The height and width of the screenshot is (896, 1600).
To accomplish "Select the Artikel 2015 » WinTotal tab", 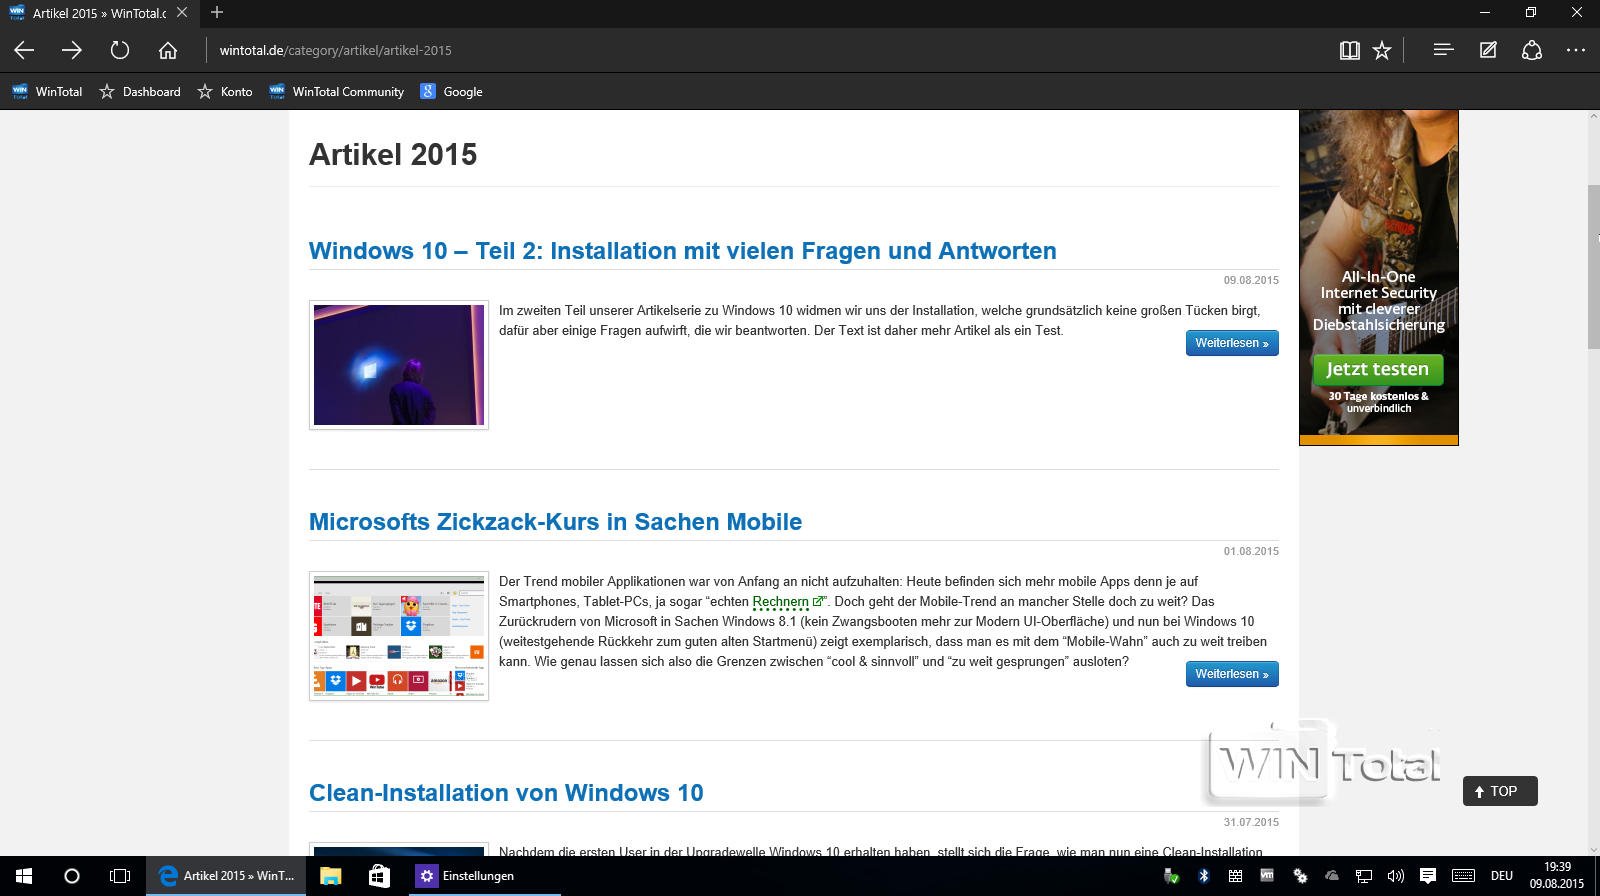I will point(98,13).
